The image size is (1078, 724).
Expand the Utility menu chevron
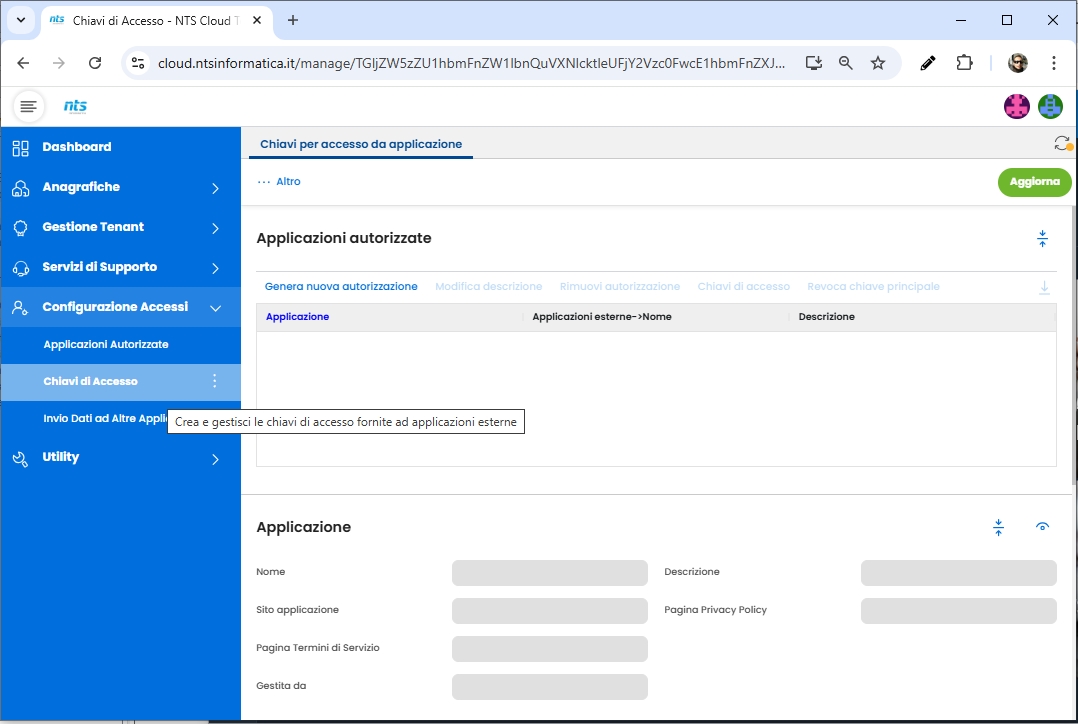[215, 459]
